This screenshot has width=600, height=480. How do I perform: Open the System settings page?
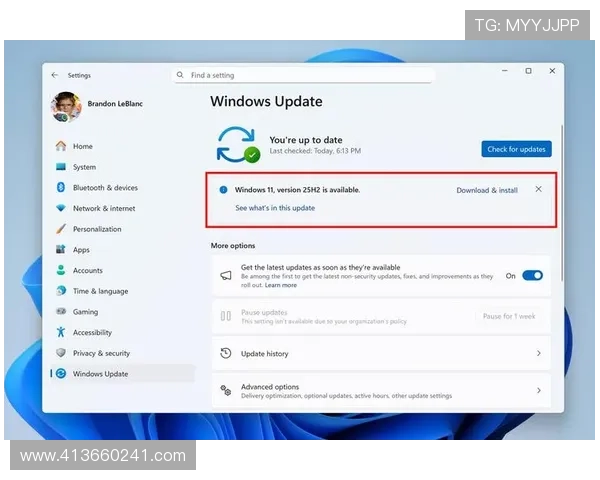pyautogui.click(x=84, y=167)
